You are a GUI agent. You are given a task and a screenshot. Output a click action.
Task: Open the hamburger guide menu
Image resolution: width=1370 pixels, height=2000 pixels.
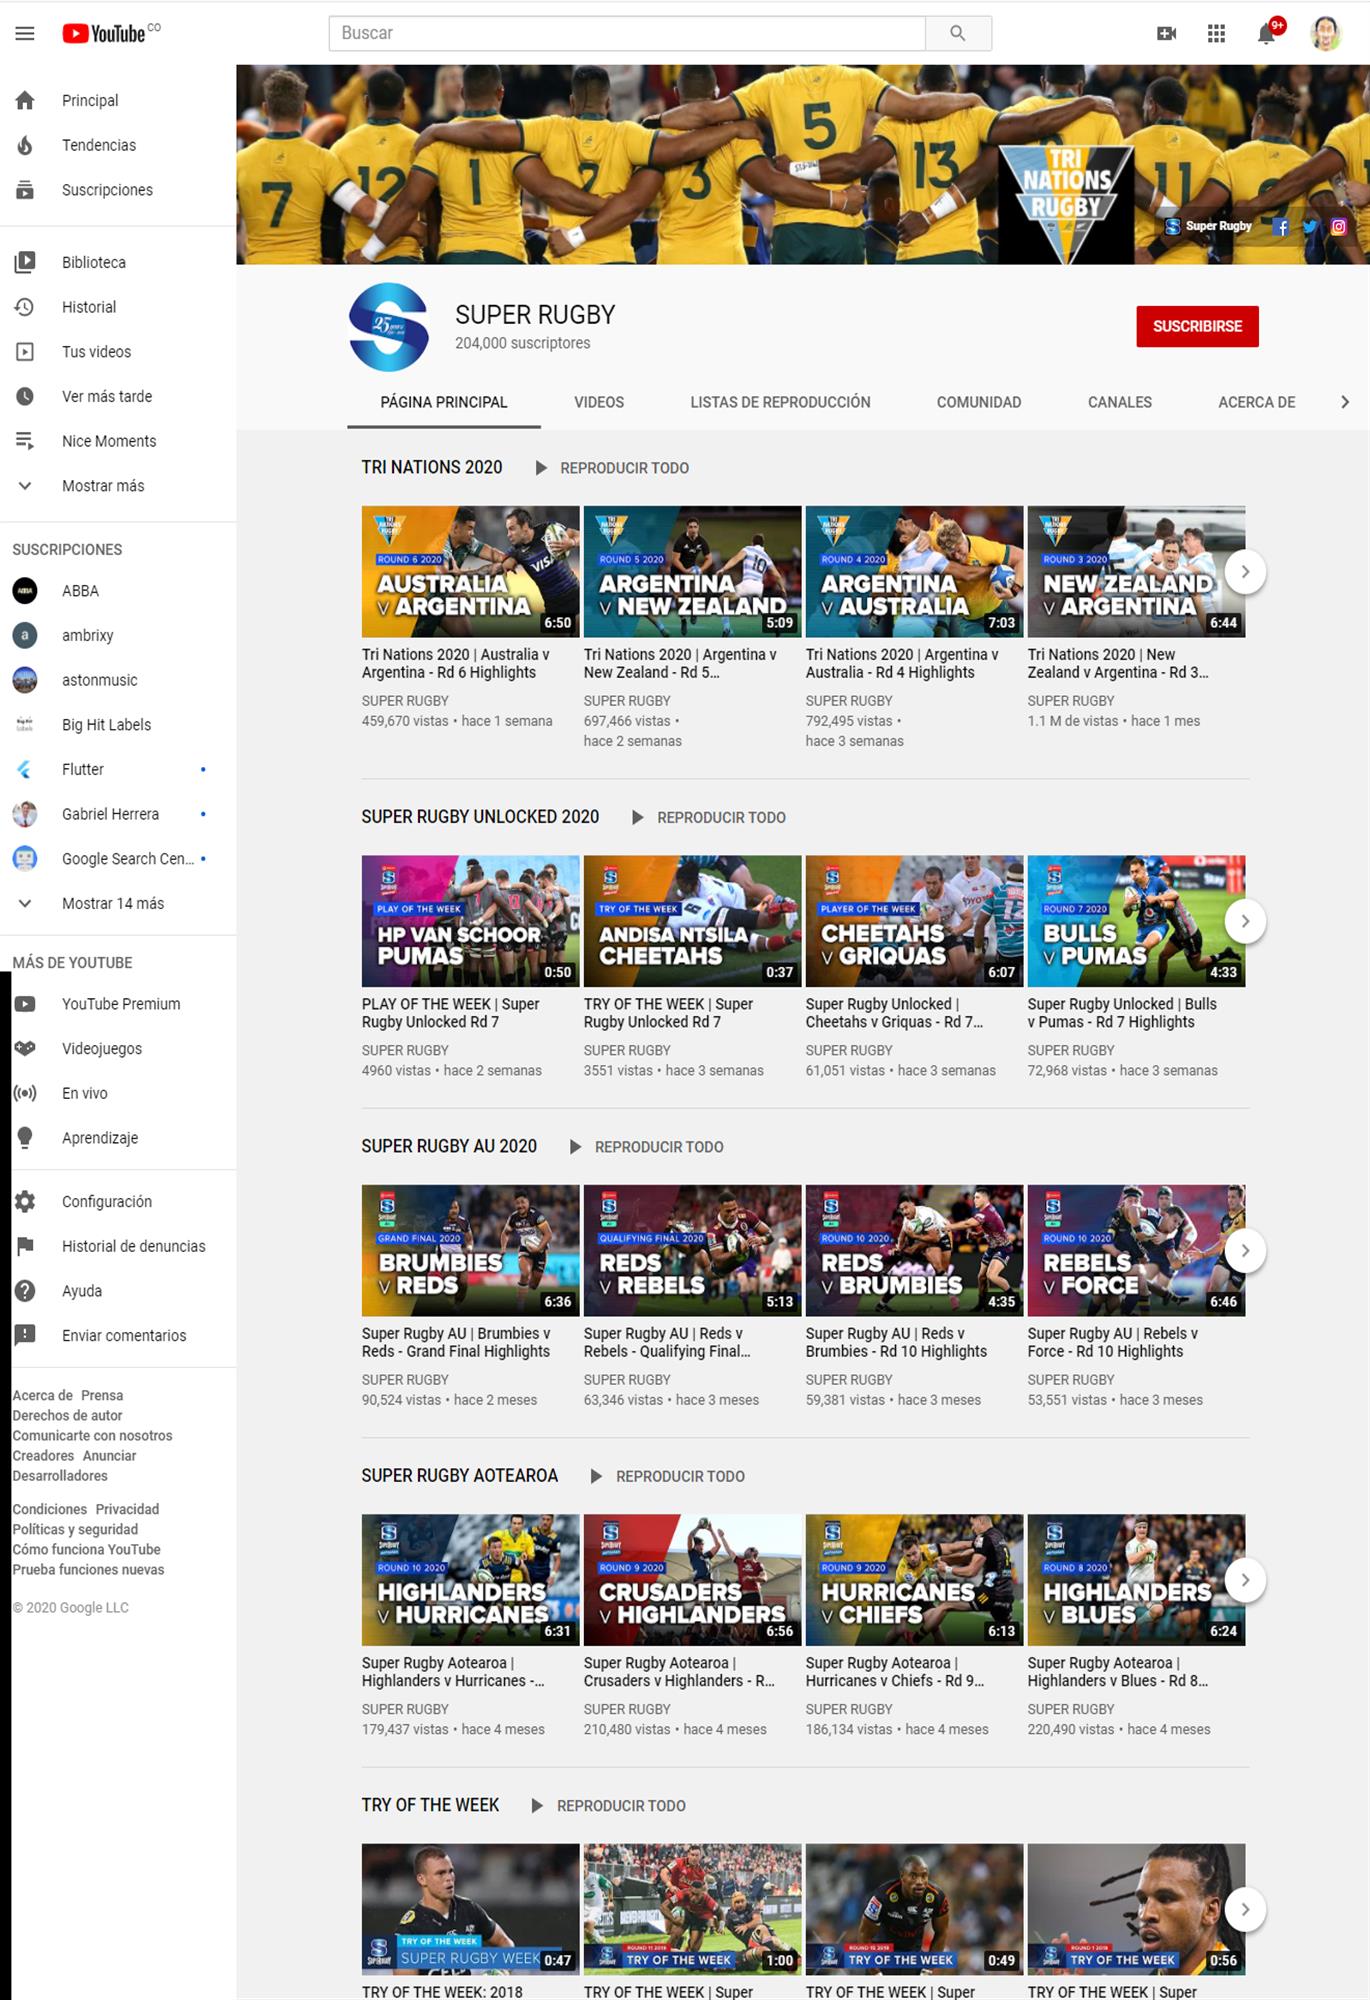(x=25, y=33)
